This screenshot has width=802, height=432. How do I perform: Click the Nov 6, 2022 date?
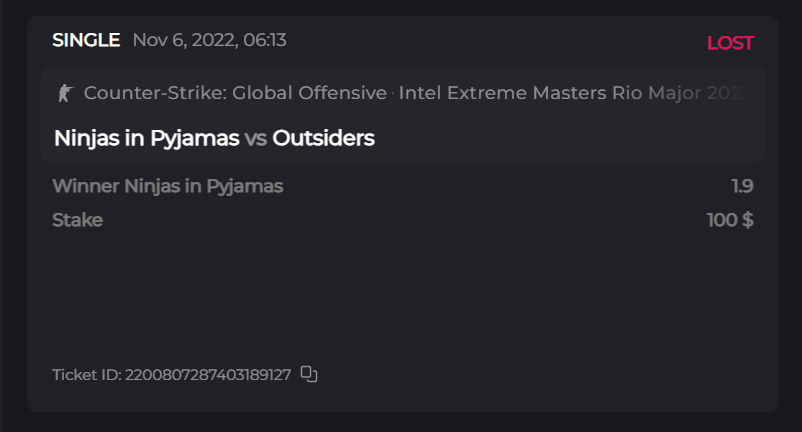184,40
